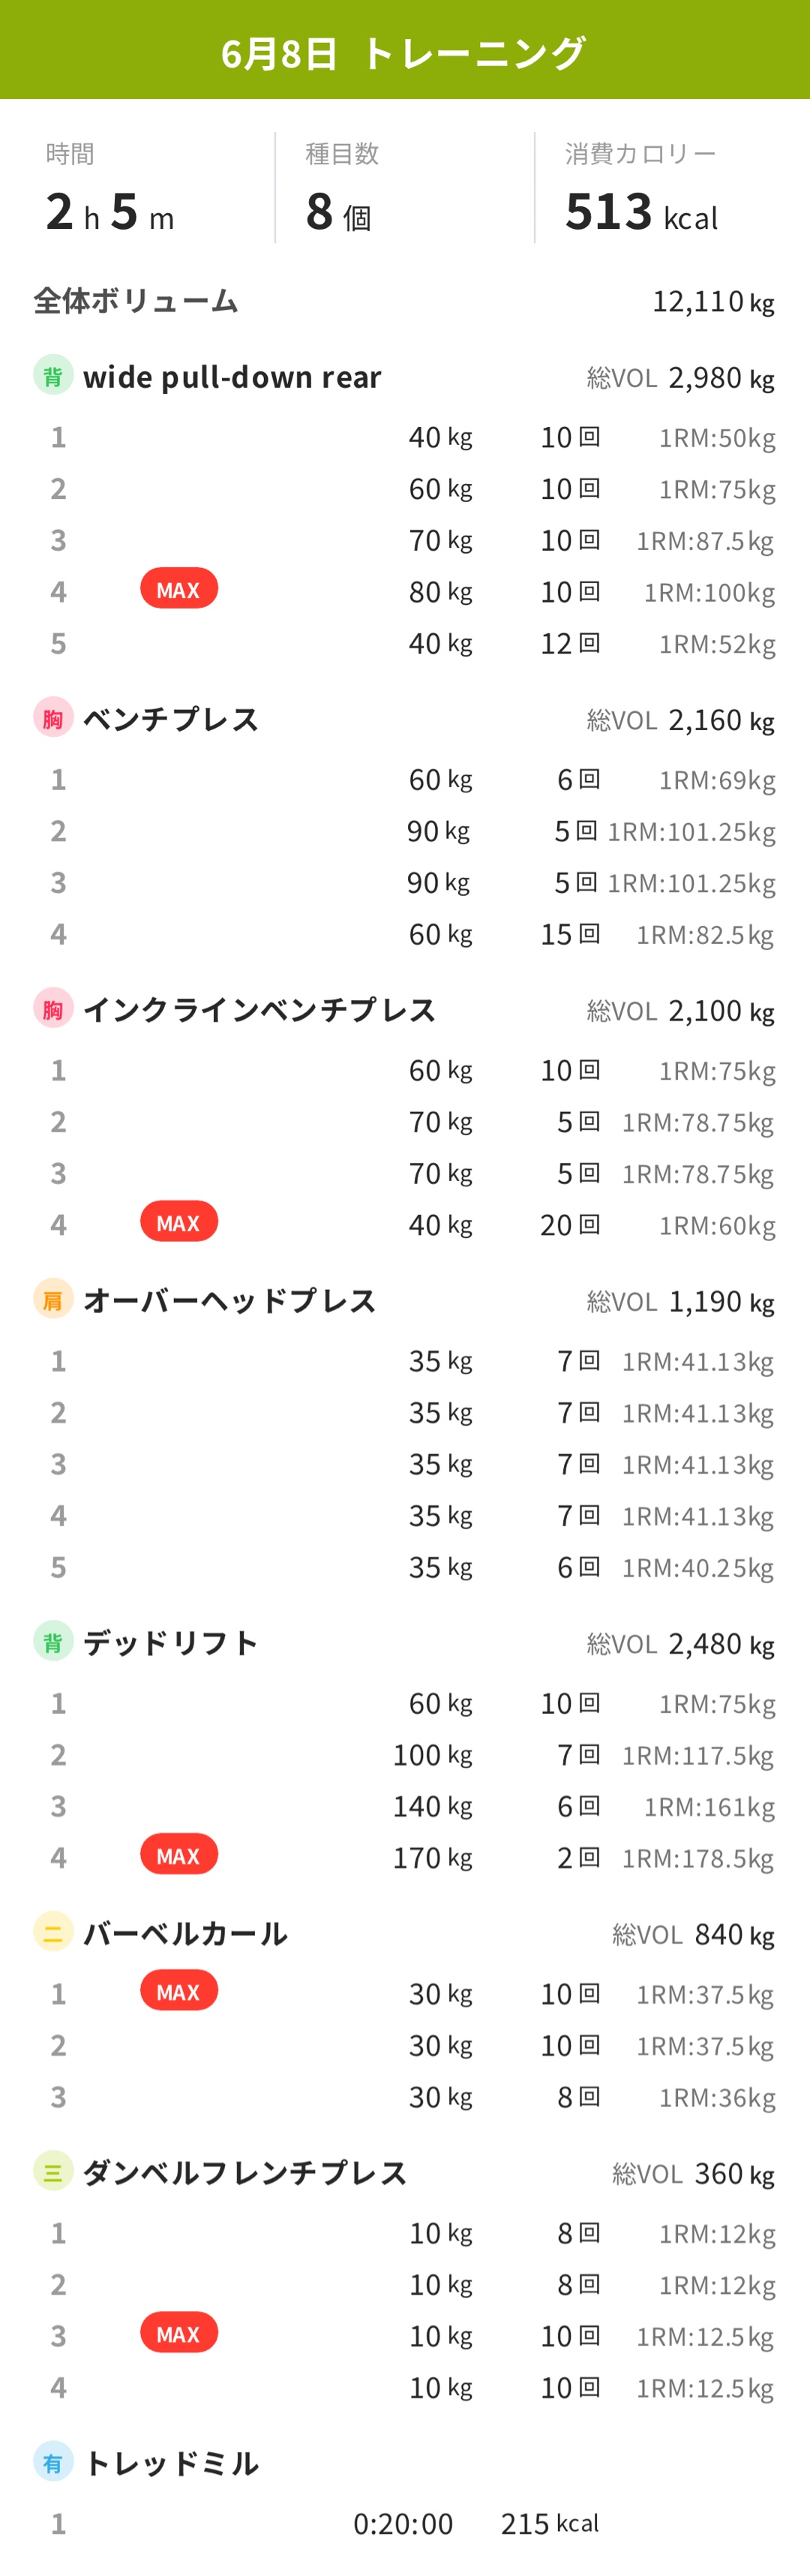This screenshot has height=2576, width=810.
Task: Click the pink chest icon beside ベンチプレス
Action: click(53, 717)
